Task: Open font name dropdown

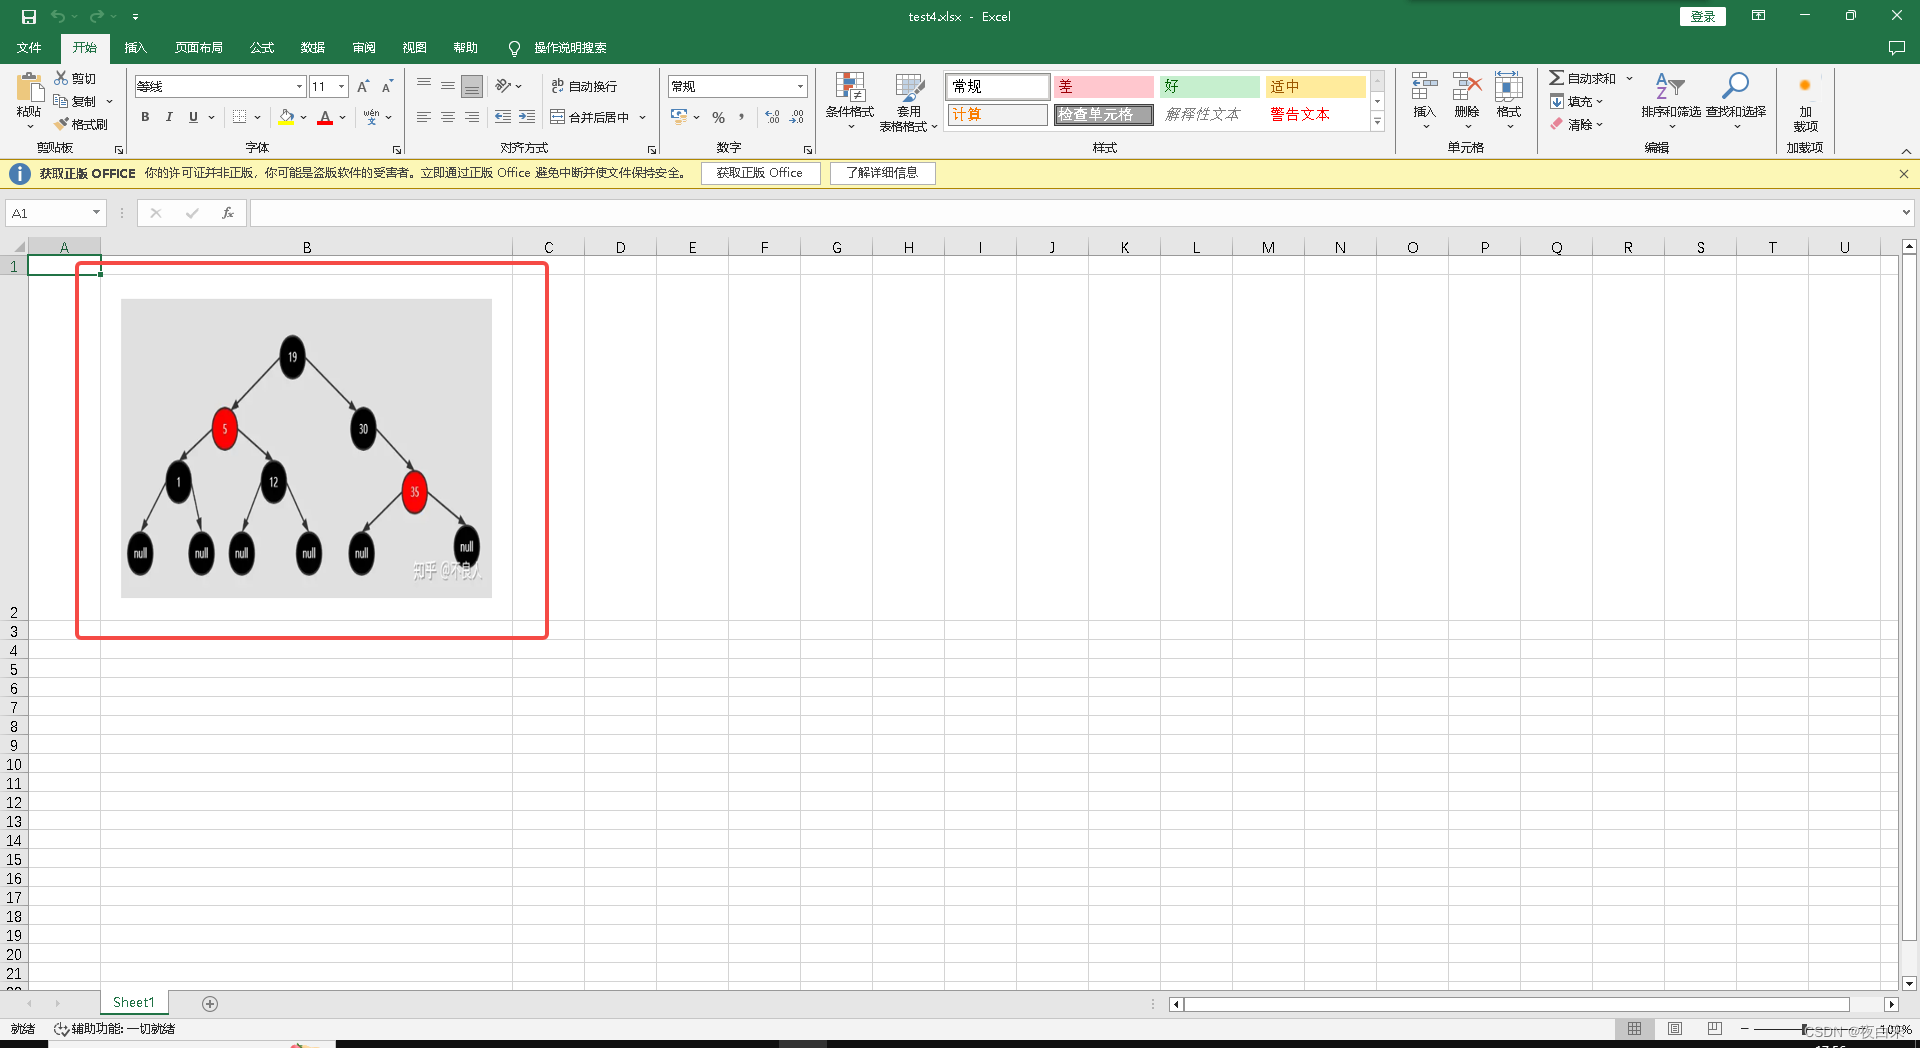Action: 299,87
